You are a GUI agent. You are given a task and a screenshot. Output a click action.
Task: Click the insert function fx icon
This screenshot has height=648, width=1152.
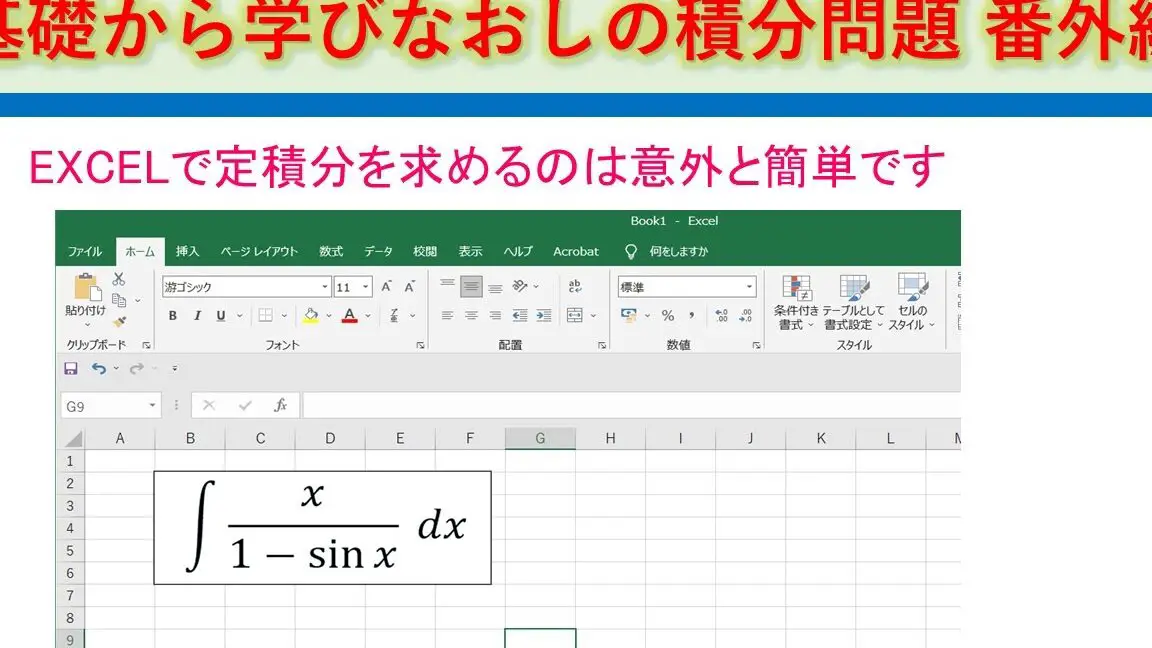(x=281, y=405)
